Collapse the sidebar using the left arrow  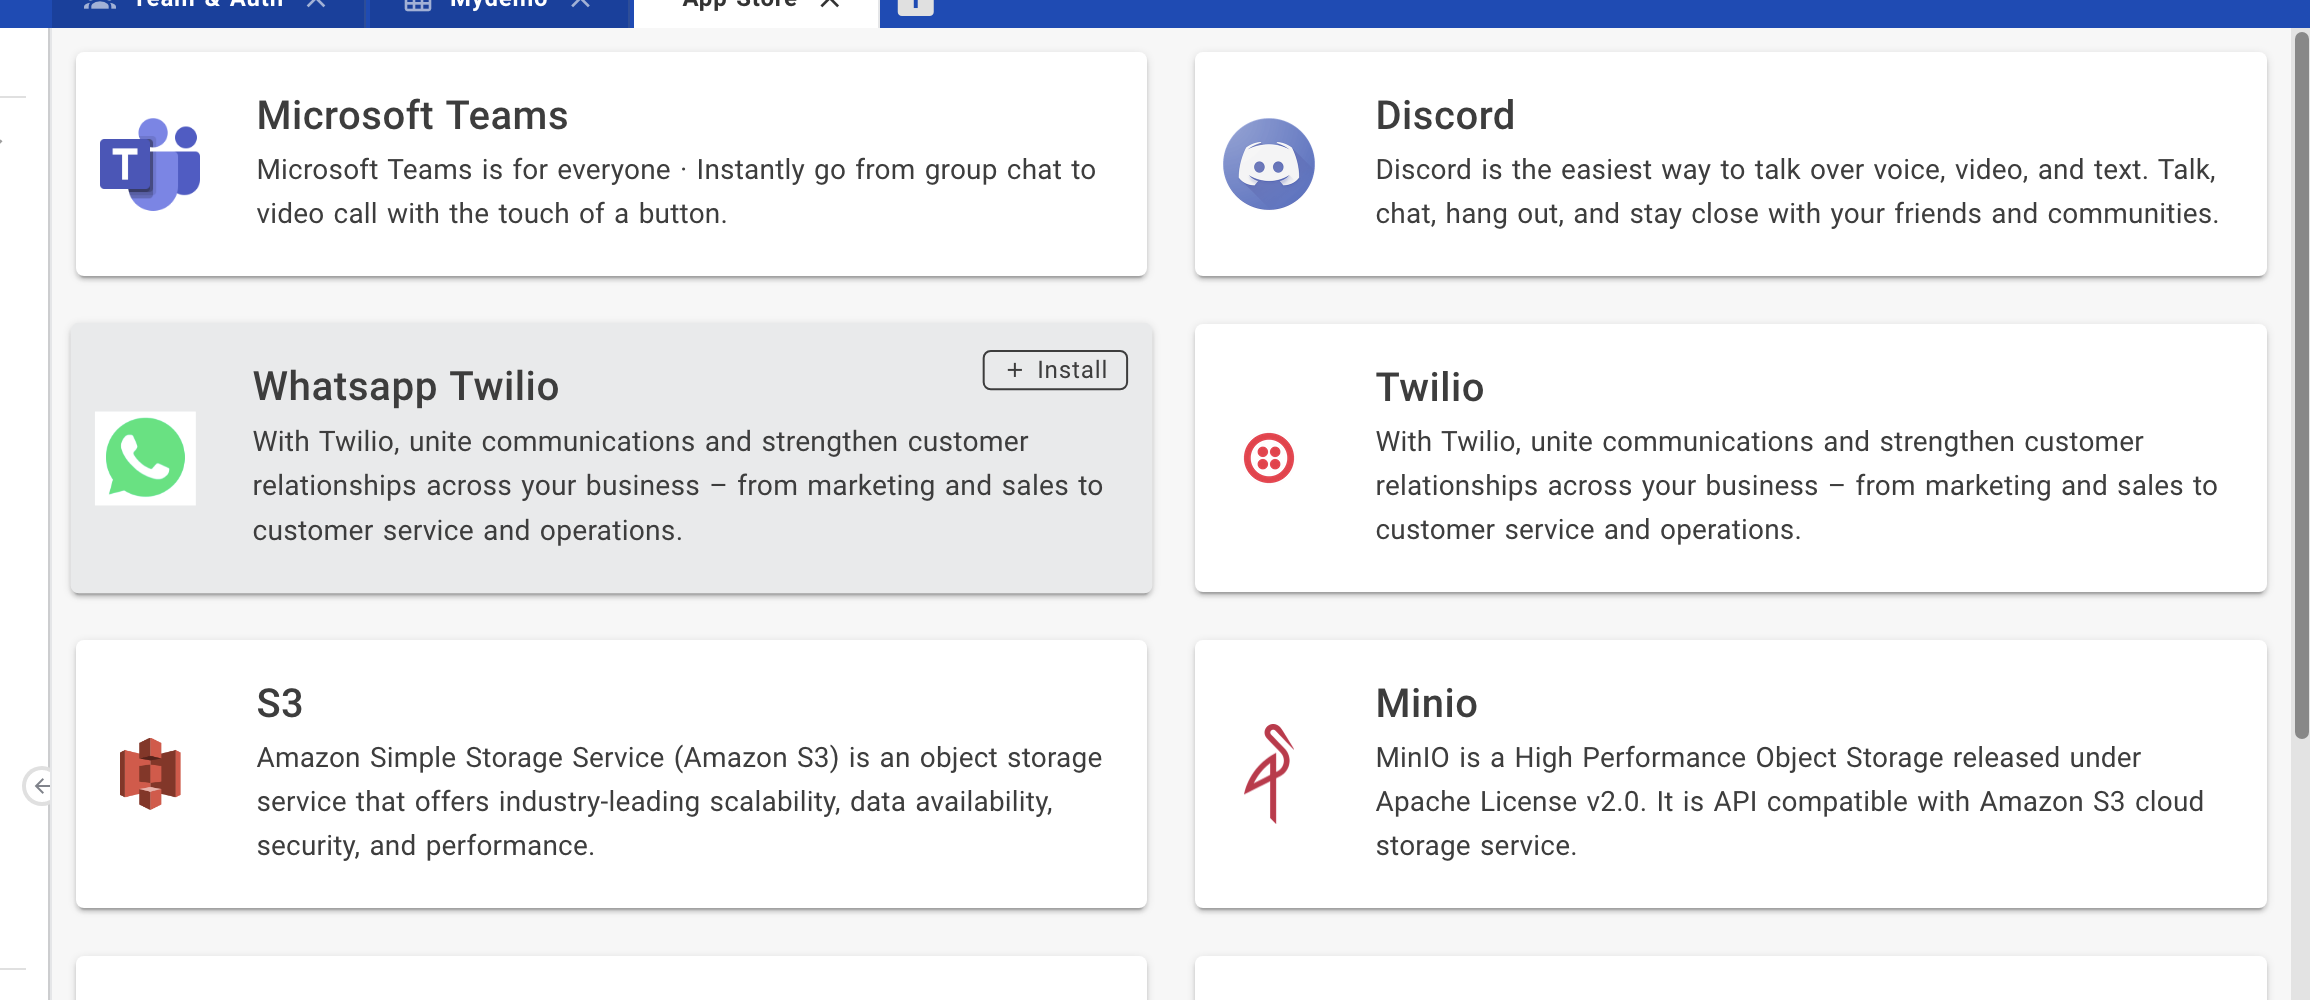click(x=40, y=786)
